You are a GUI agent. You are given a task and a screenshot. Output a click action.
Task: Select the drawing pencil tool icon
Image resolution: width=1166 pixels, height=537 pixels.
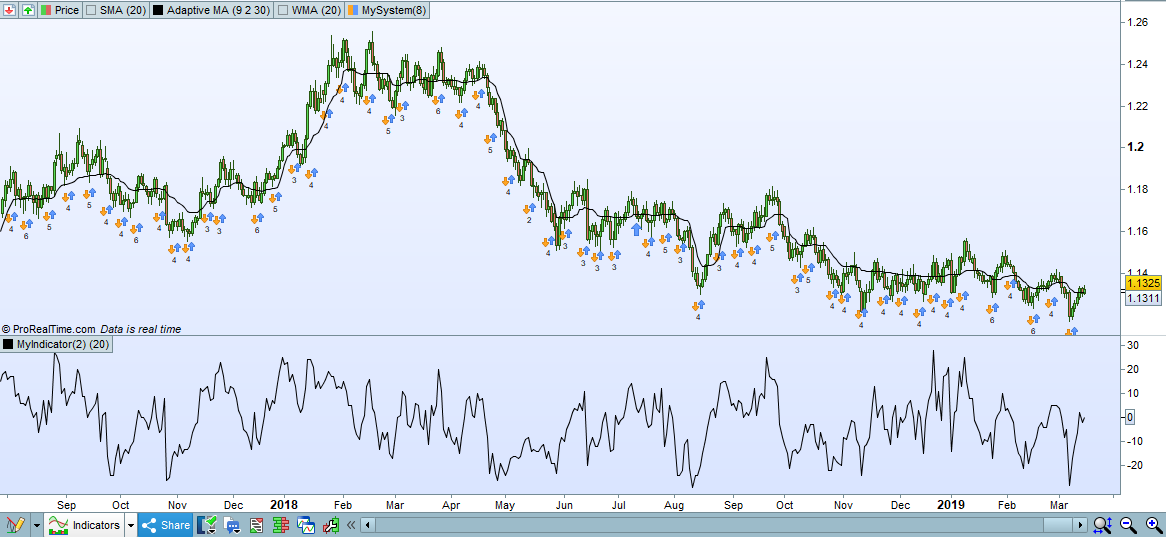[15, 525]
